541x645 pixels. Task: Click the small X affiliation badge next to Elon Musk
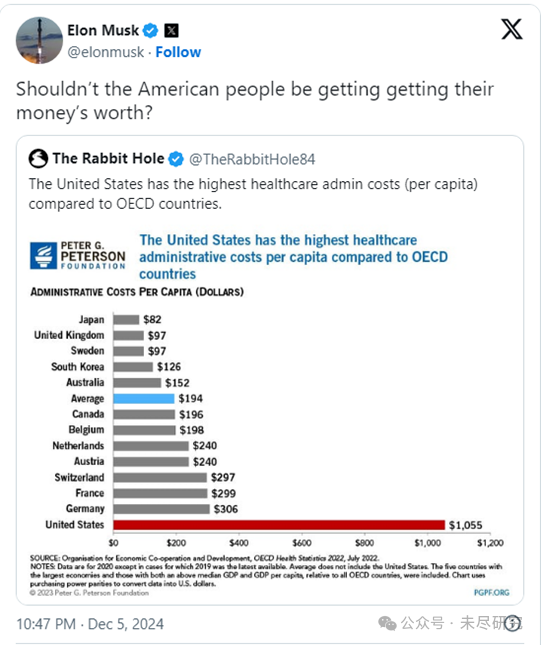171,30
